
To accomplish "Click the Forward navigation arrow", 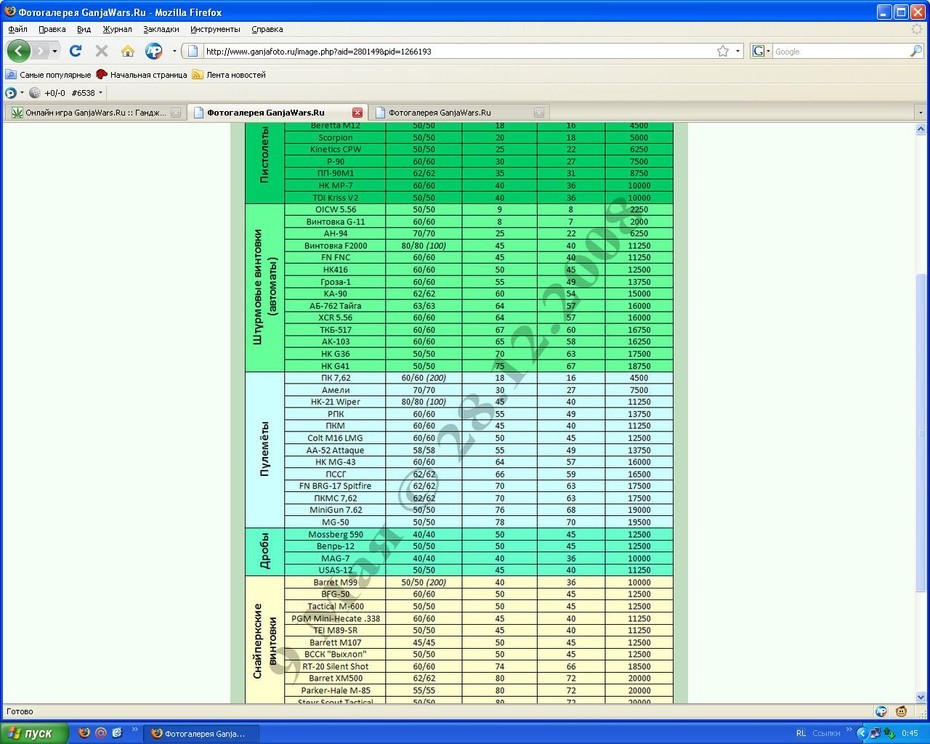I will [40, 51].
